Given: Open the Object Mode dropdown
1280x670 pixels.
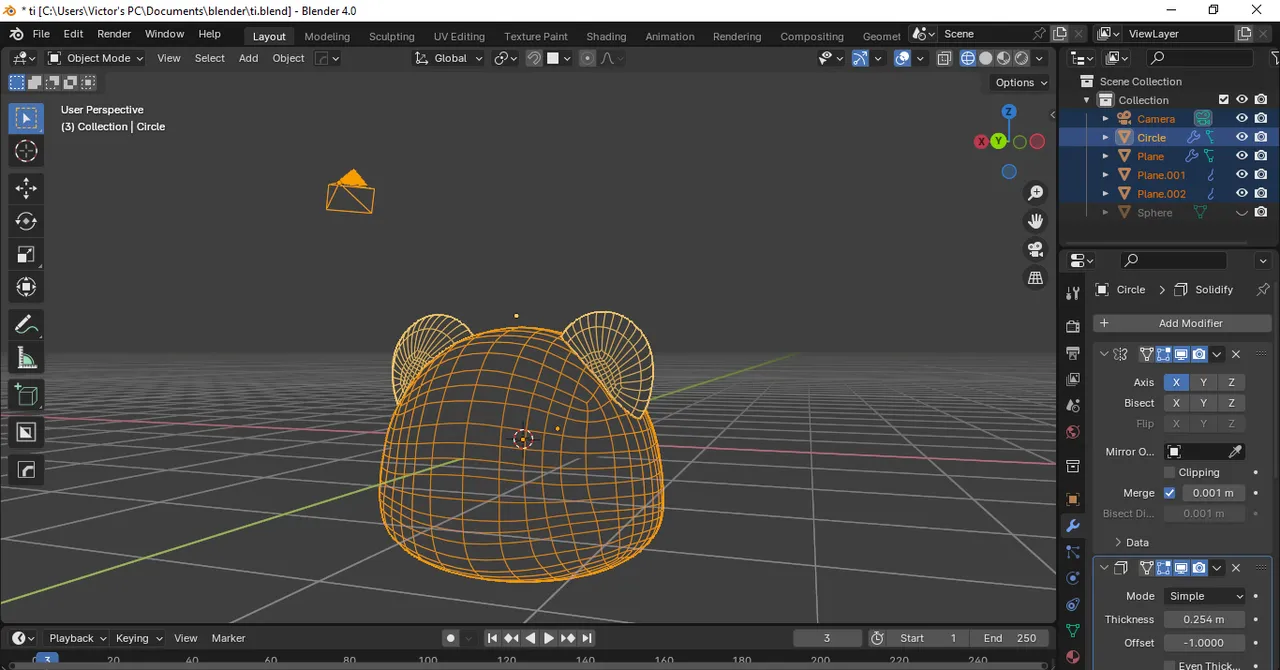Looking at the screenshot, I should [96, 58].
